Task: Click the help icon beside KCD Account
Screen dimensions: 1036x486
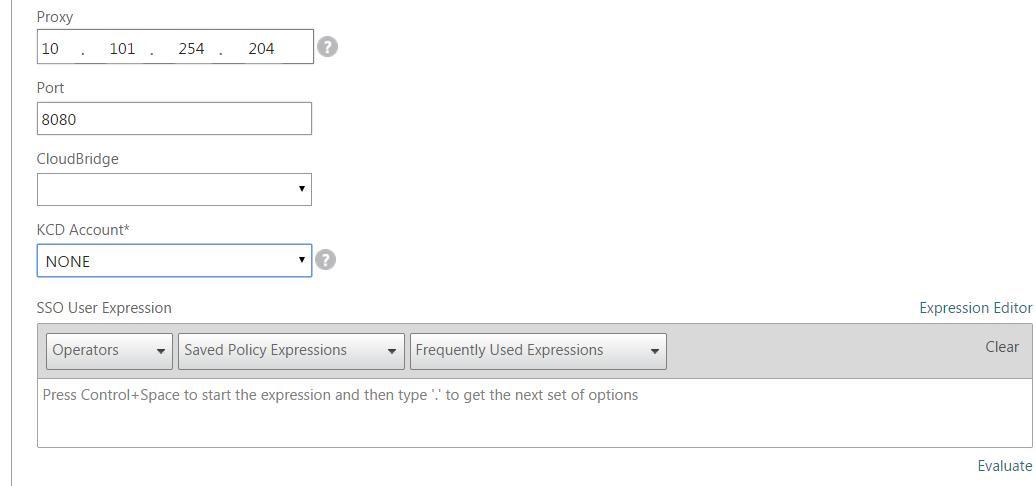Action: 325,260
